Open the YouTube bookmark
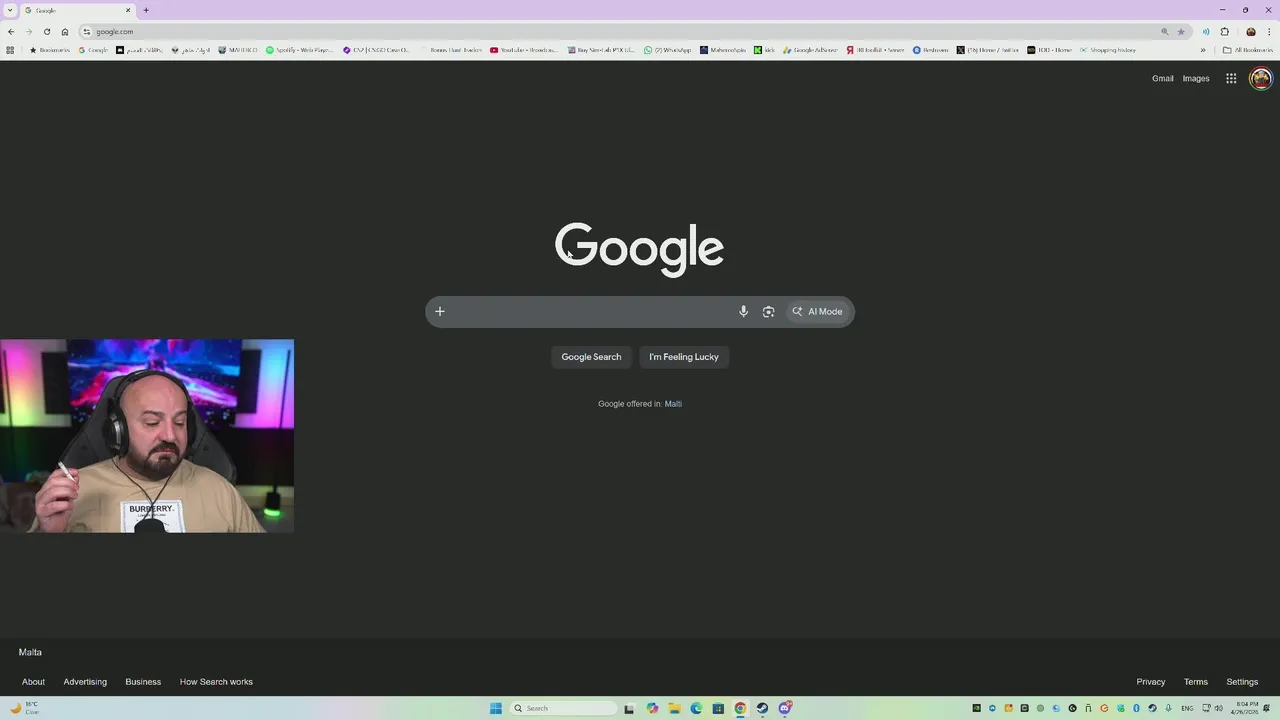 [x=524, y=50]
